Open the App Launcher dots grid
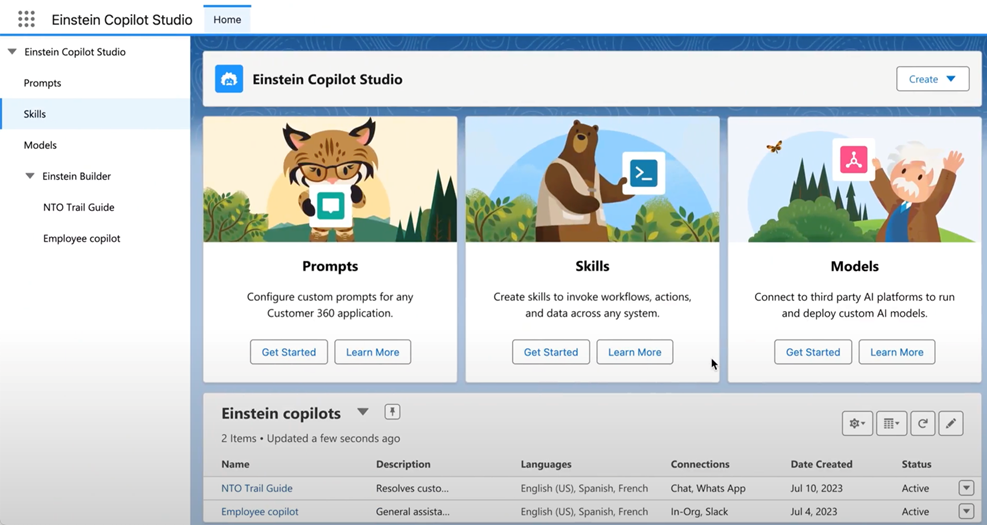 (x=26, y=20)
